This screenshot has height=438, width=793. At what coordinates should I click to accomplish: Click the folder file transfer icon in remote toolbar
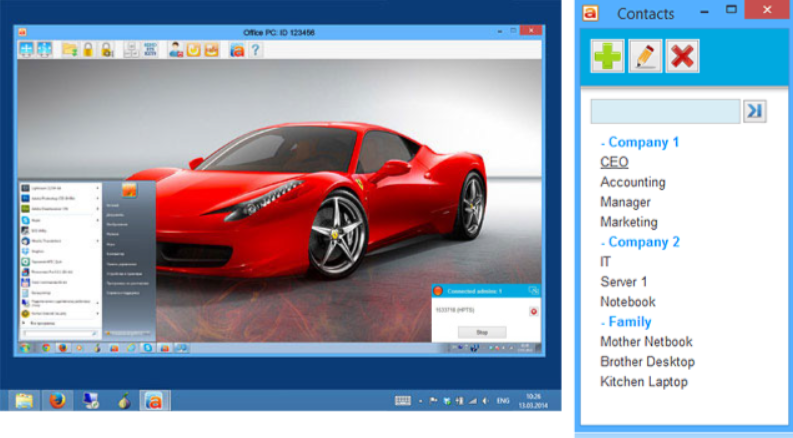[70, 49]
